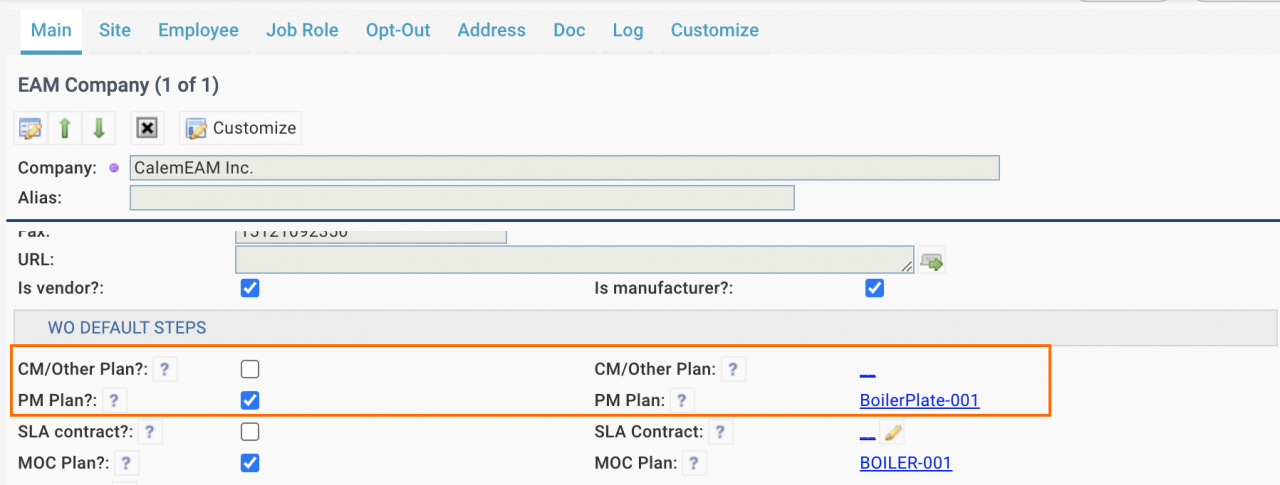Click the Customize toolbar button

pyautogui.click(x=241, y=128)
